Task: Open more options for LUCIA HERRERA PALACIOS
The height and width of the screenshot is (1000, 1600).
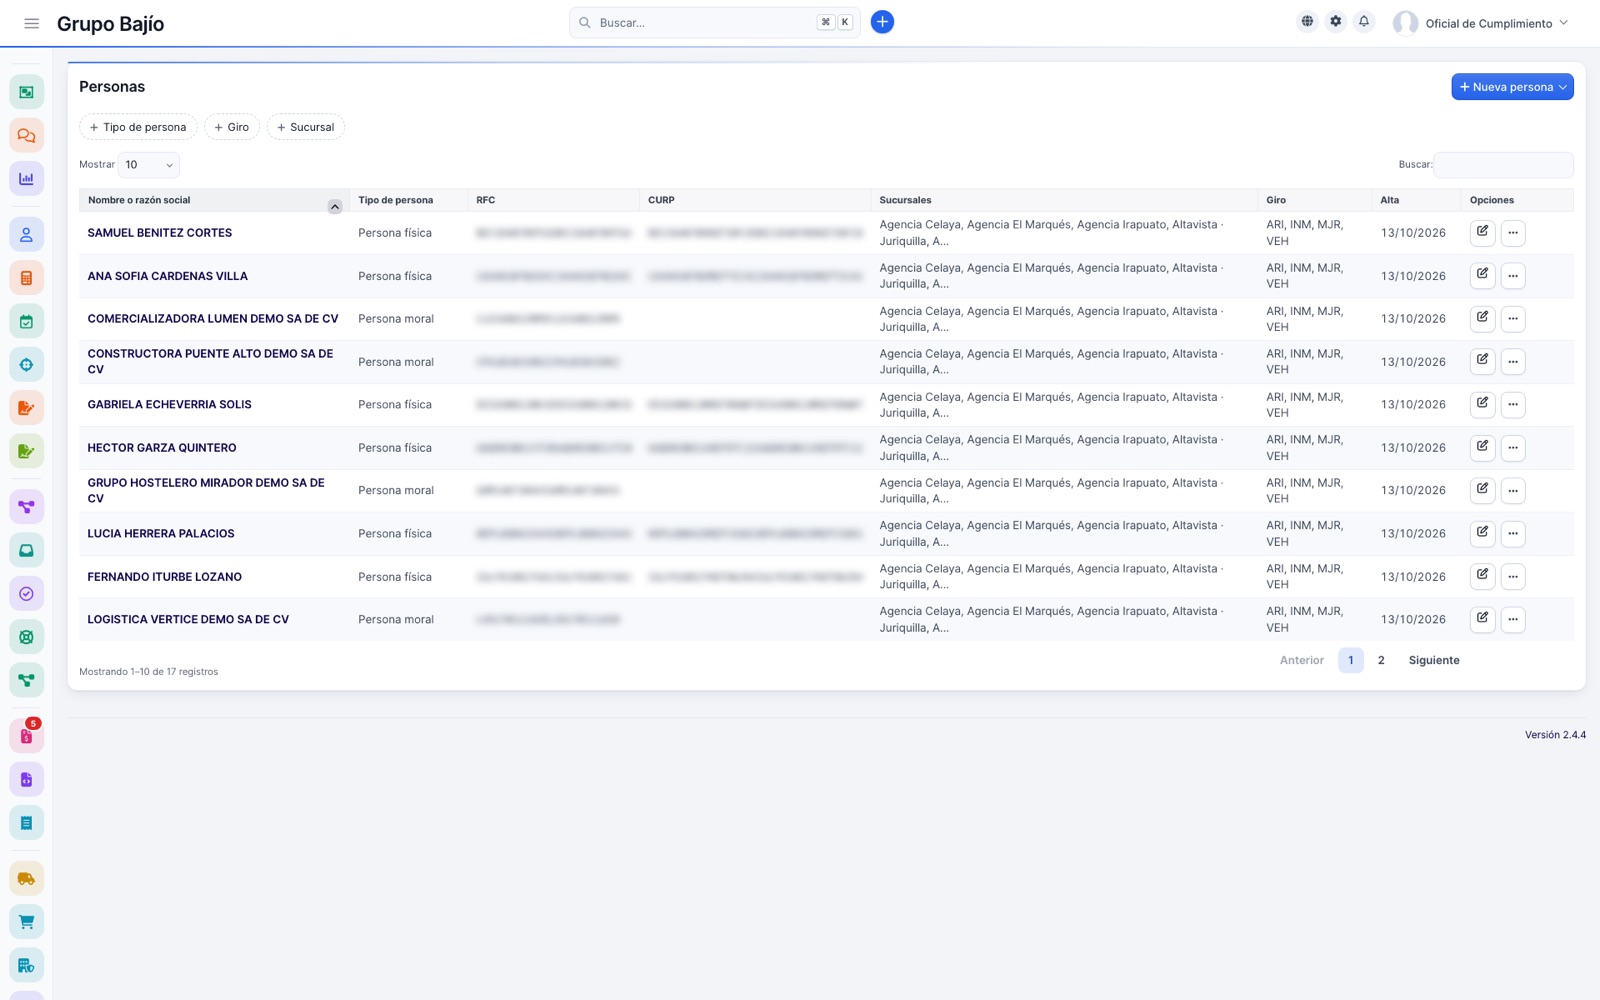Action: pos(1513,534)
